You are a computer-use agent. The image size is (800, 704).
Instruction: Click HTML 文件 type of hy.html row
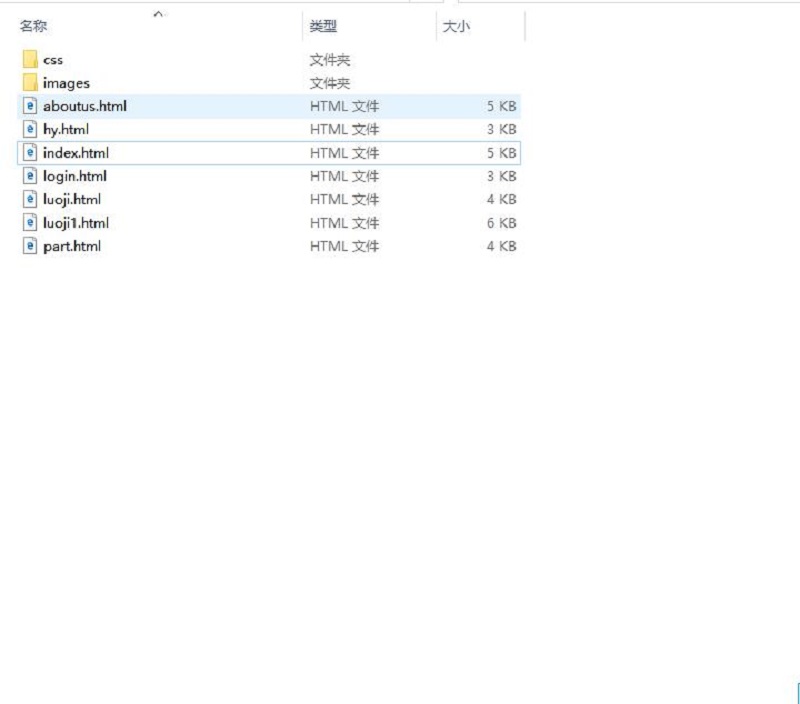click(344, 130)
